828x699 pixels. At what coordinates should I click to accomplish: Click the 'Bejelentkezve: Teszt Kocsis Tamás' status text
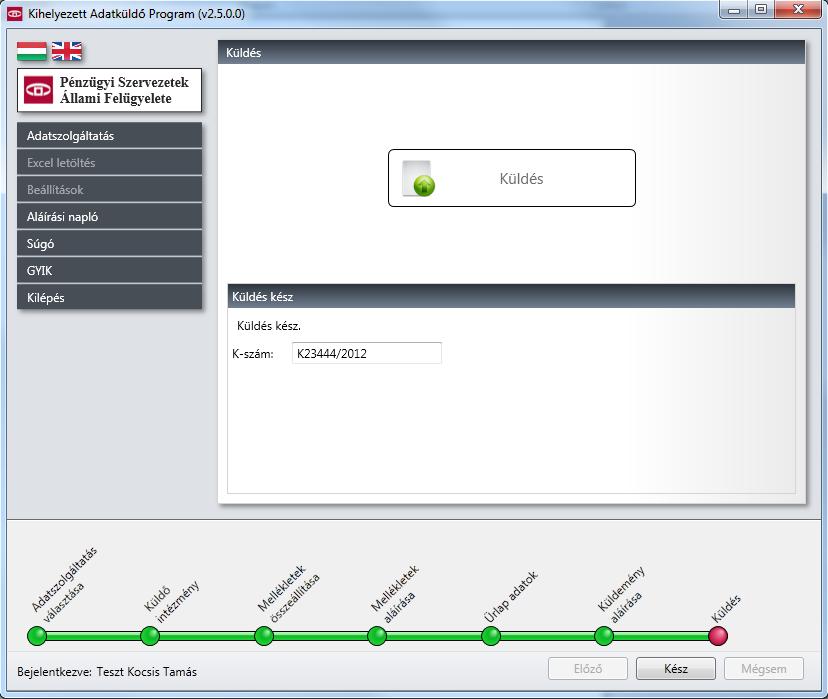click(x=107, y=672)
